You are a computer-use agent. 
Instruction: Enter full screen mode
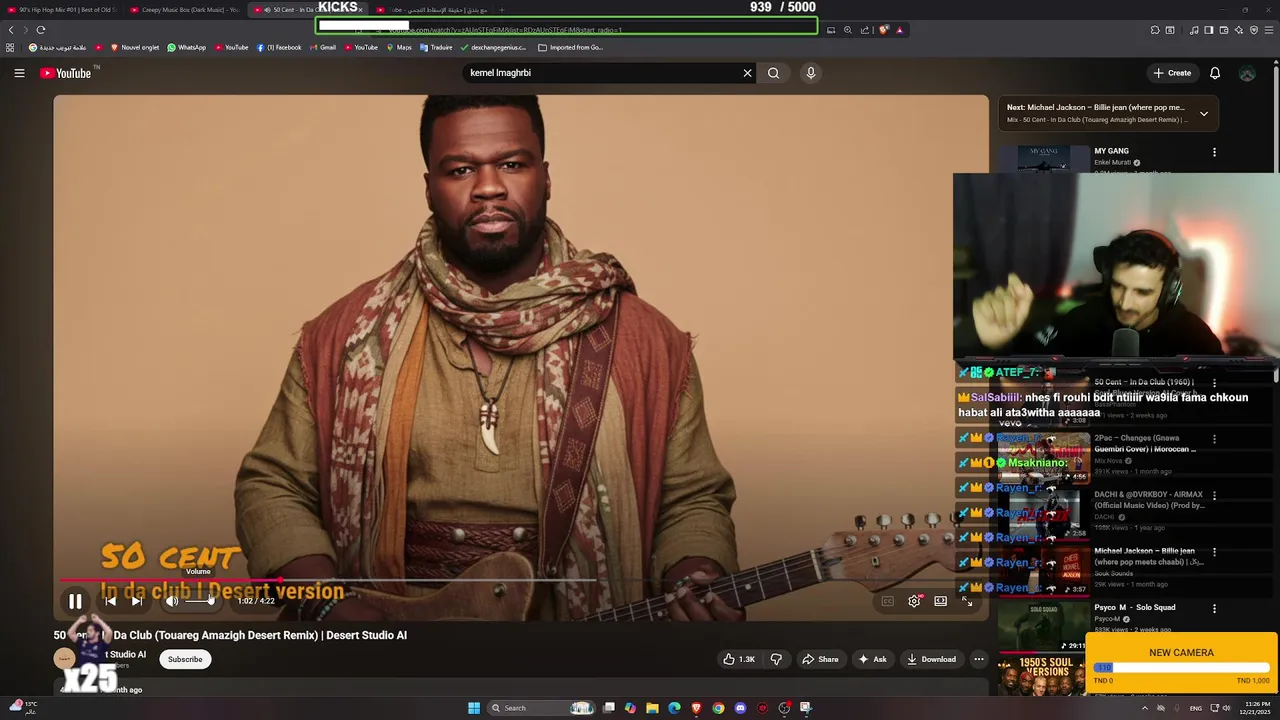point(967,601)
